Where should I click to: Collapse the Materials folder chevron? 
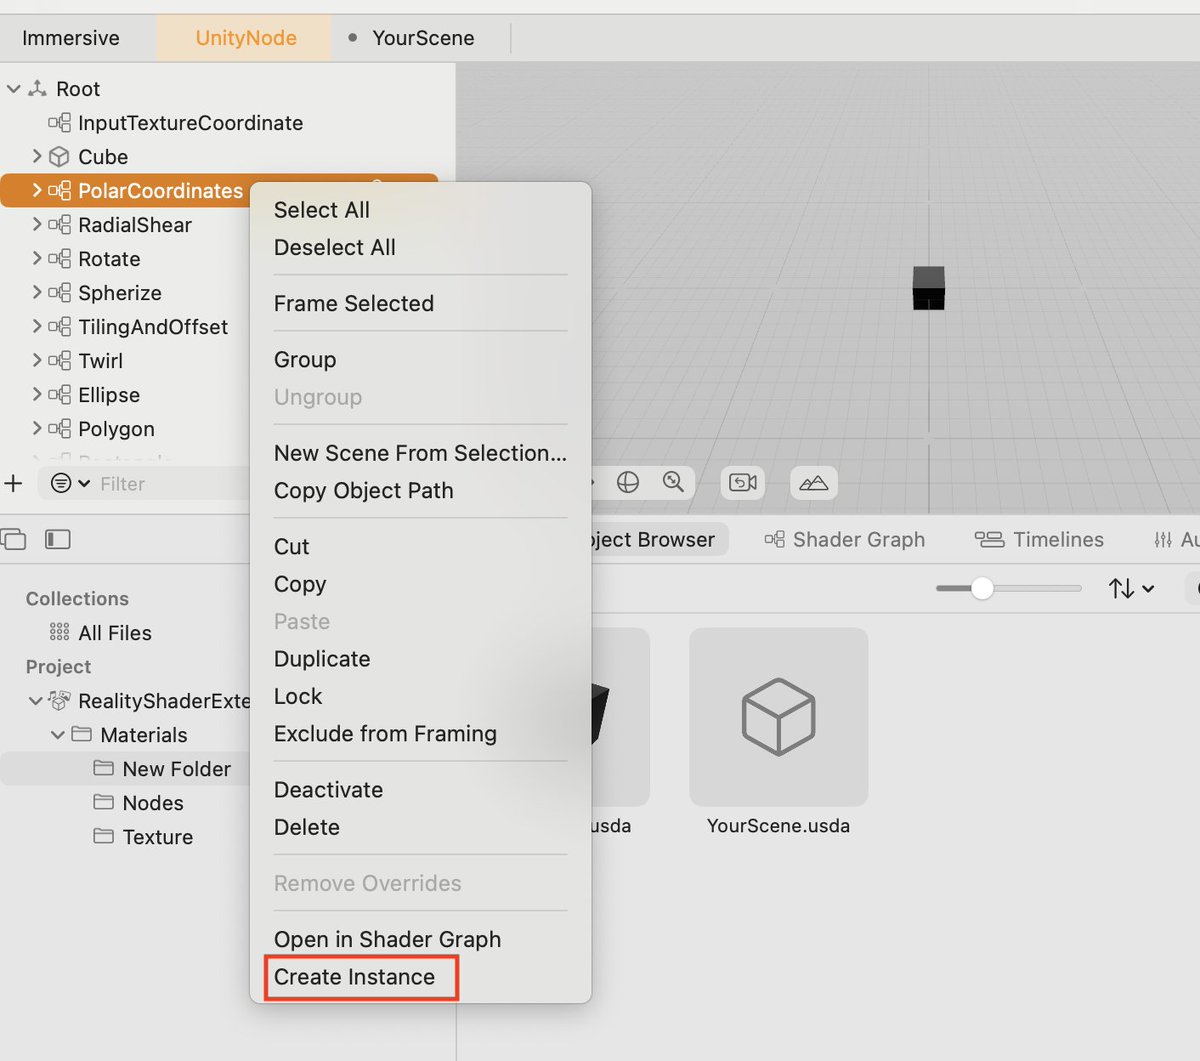58,735
